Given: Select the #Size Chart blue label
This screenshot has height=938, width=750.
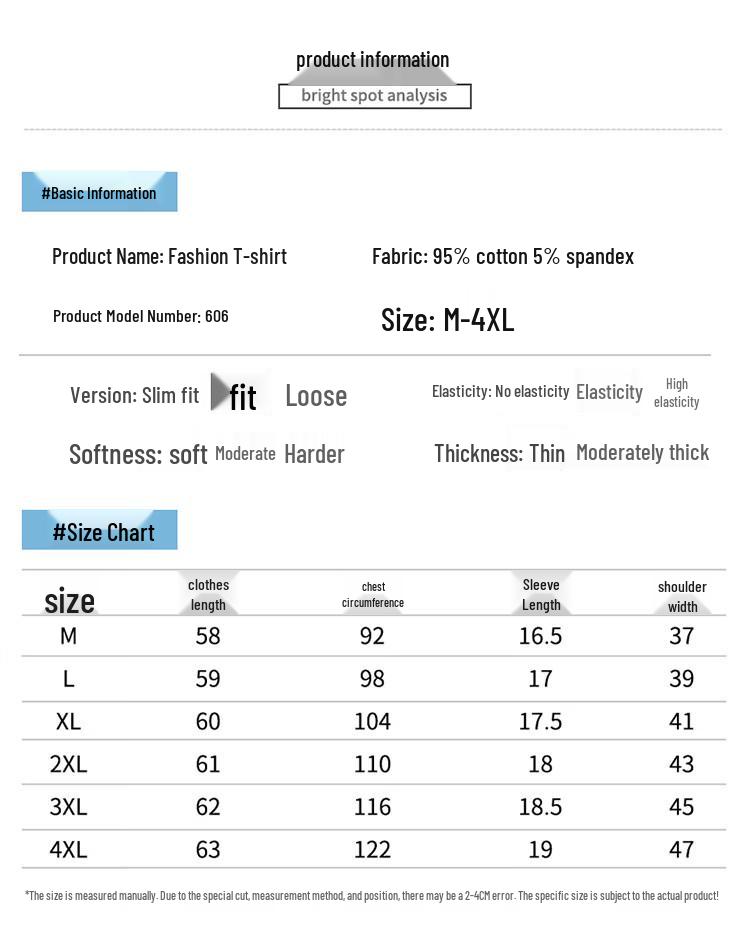Looking at the screenshot, I should click(x=99, y=530).
